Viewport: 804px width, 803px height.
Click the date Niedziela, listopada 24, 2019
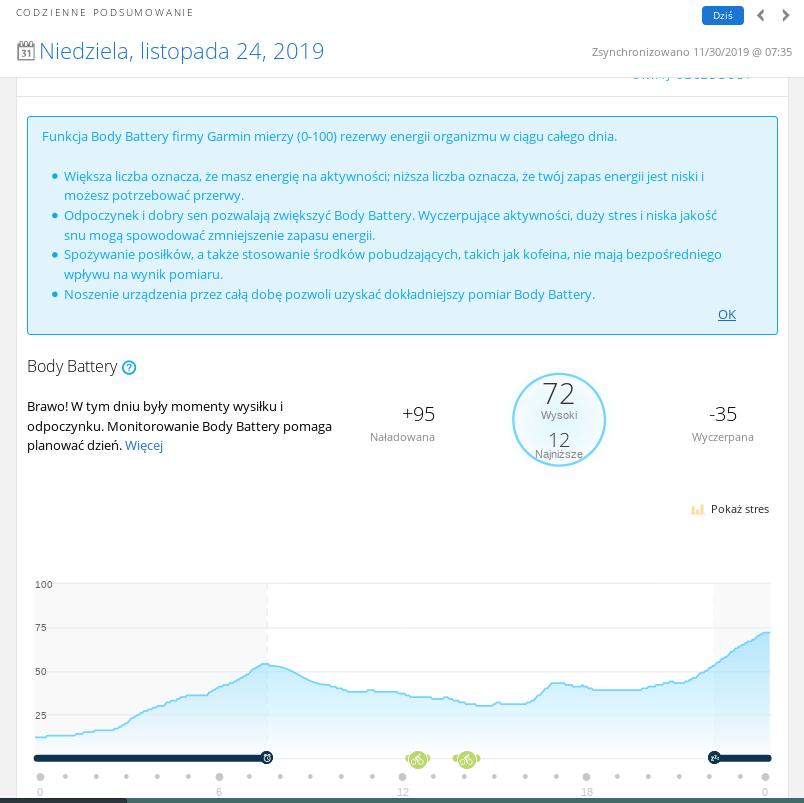182,51
